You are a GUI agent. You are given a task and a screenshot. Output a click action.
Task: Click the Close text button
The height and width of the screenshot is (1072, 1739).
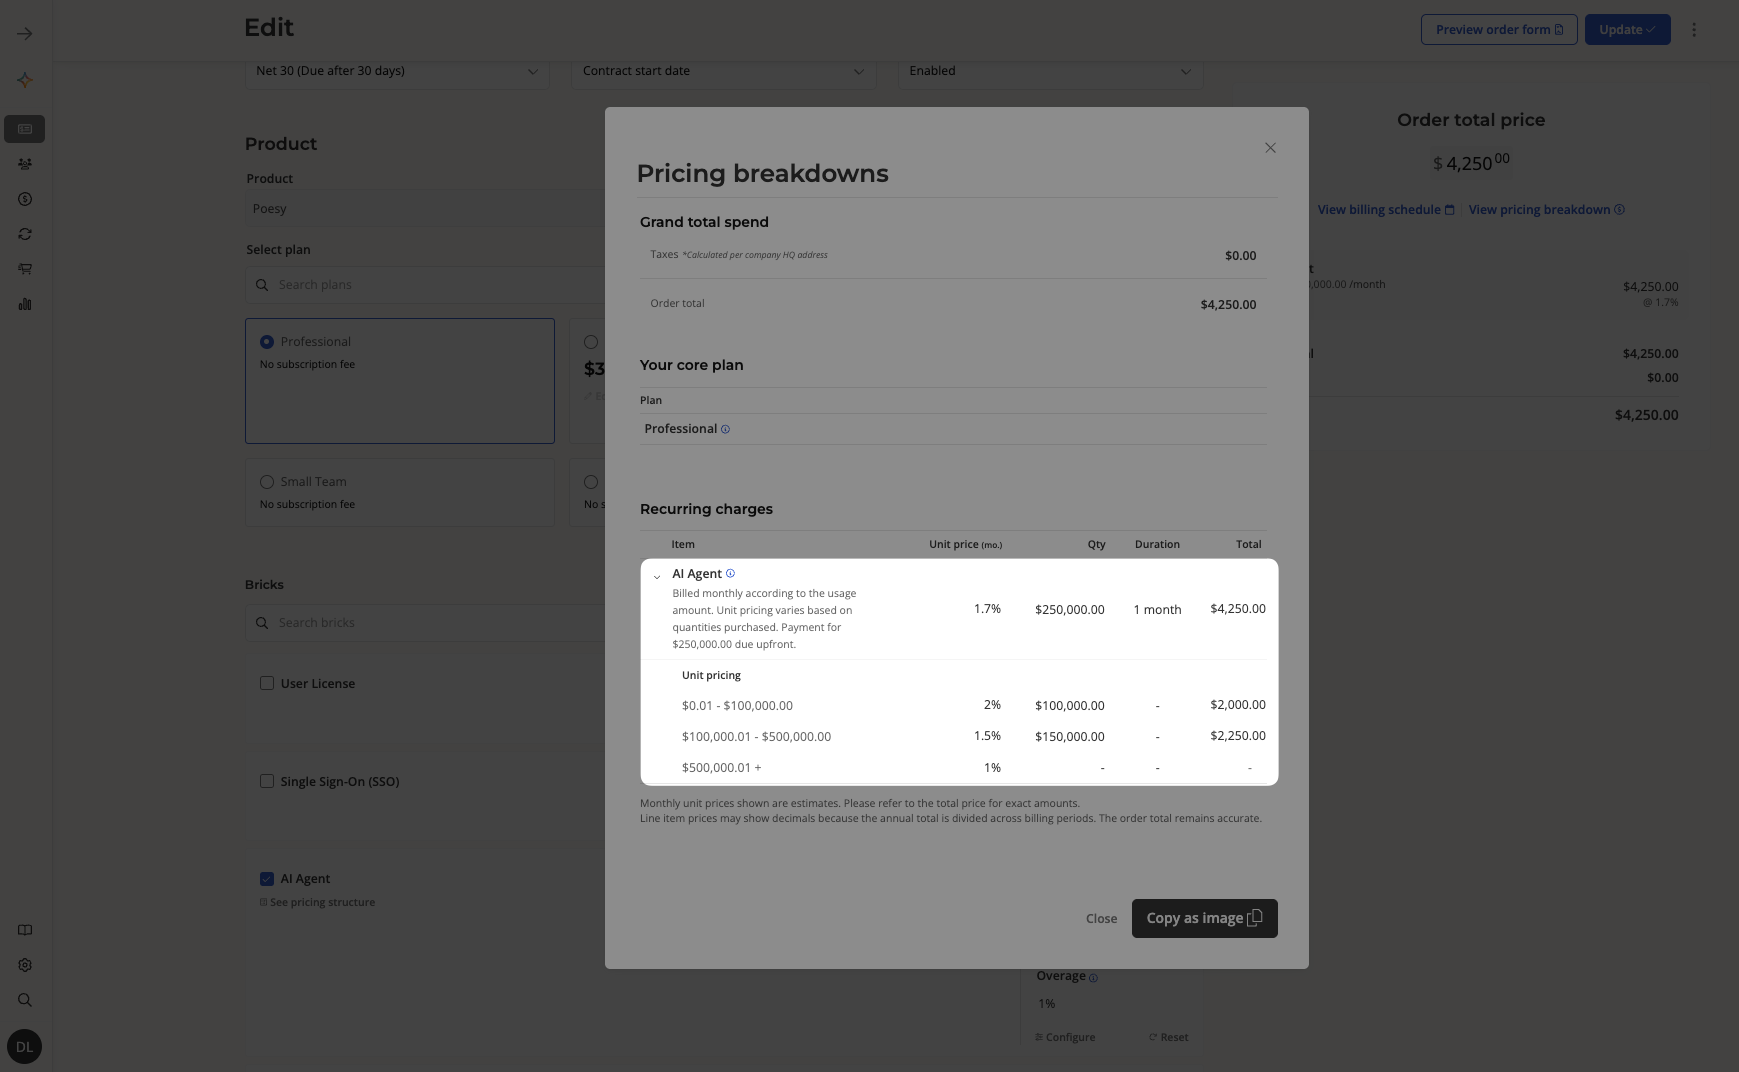click(x=1101, y=918)
